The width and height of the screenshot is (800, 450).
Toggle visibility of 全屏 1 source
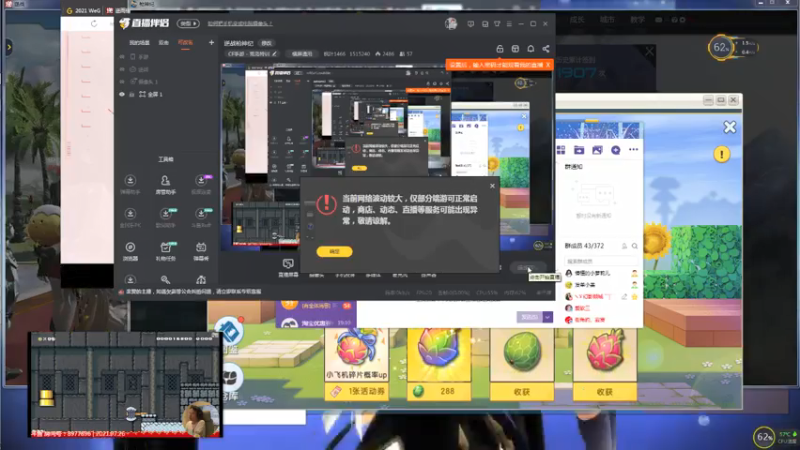(x=122, y=94)
